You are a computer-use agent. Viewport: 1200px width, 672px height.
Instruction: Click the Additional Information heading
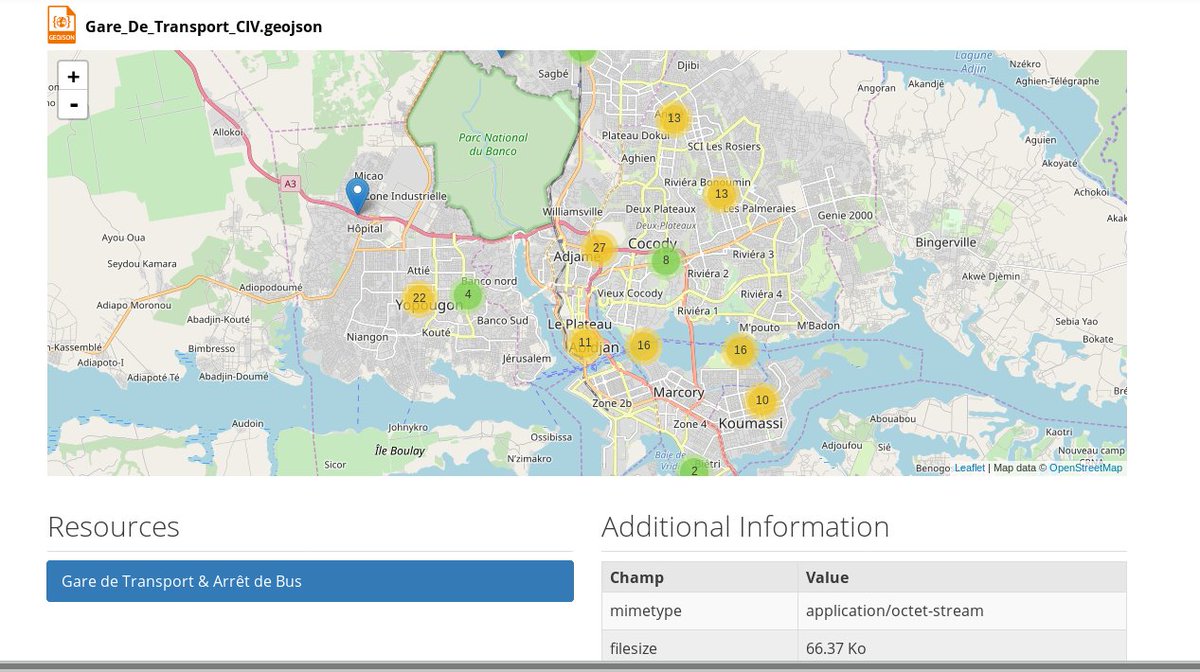click(745, 527)
